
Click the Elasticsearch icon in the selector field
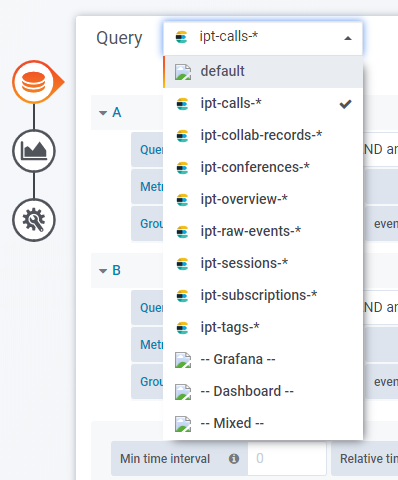[x=181, y=37]
